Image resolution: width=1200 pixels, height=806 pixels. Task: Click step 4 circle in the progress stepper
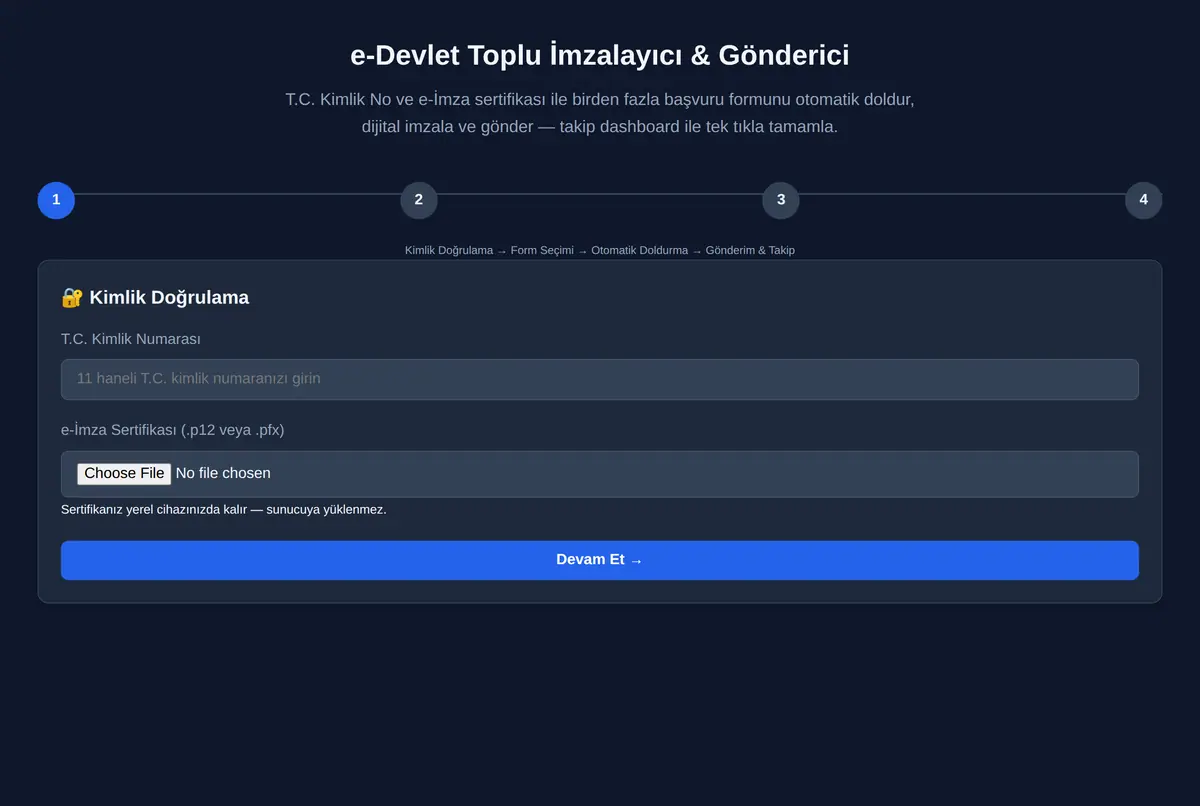(1143, 200)
